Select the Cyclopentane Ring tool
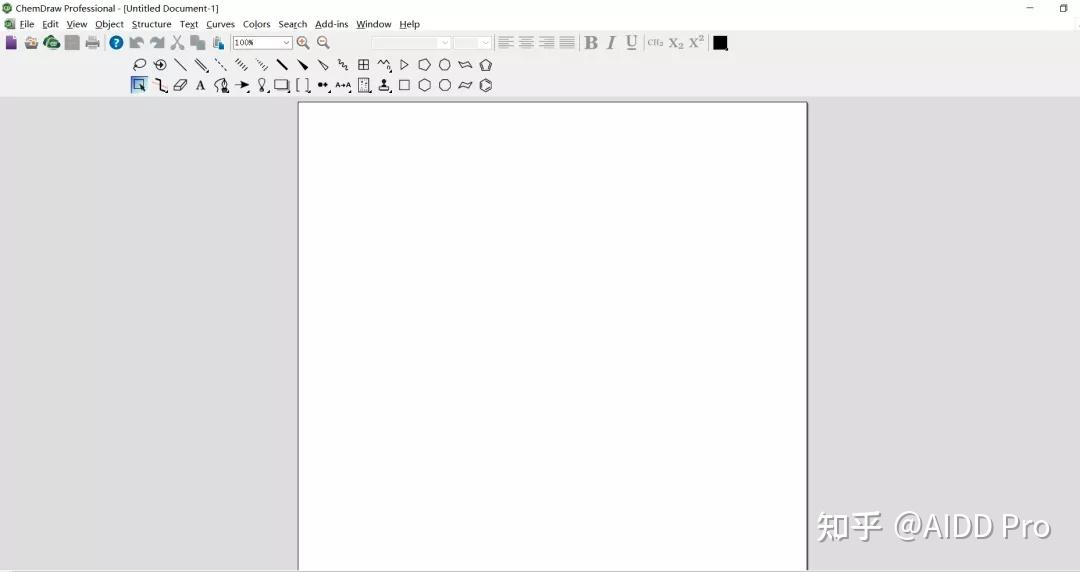 [424, 65]
